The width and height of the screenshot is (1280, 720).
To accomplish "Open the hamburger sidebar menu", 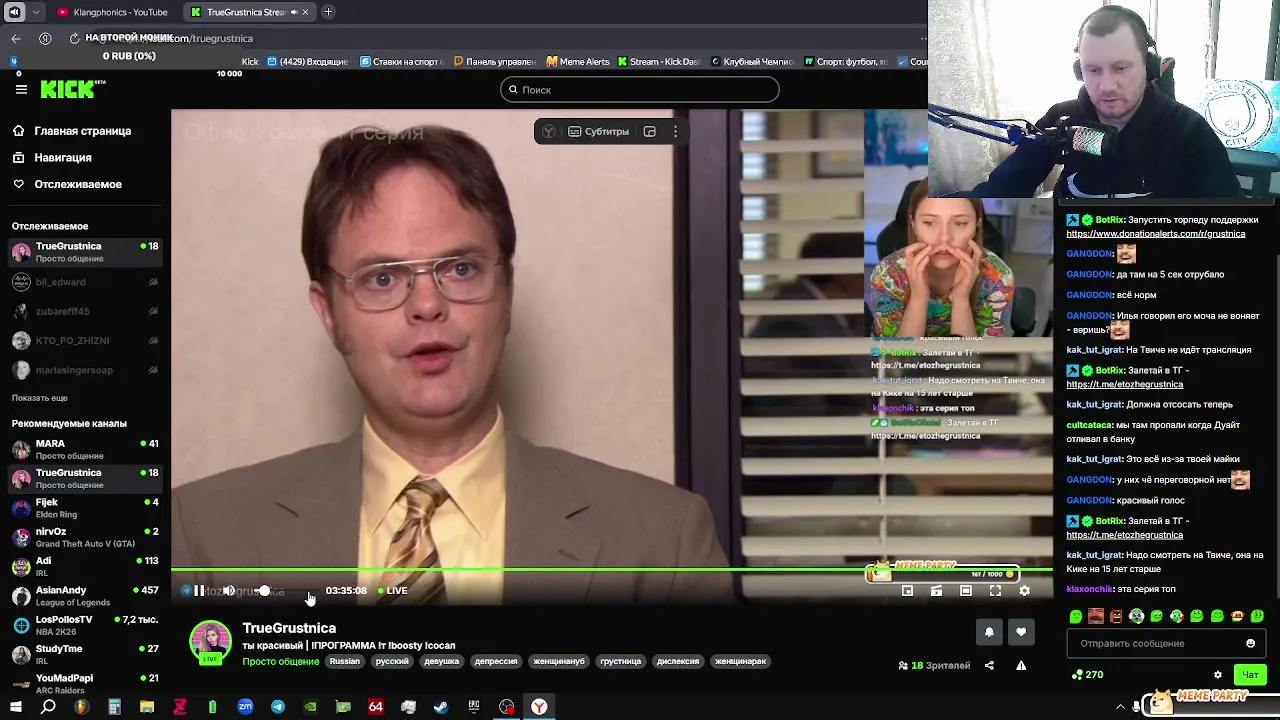I will [x=21, y=89].
